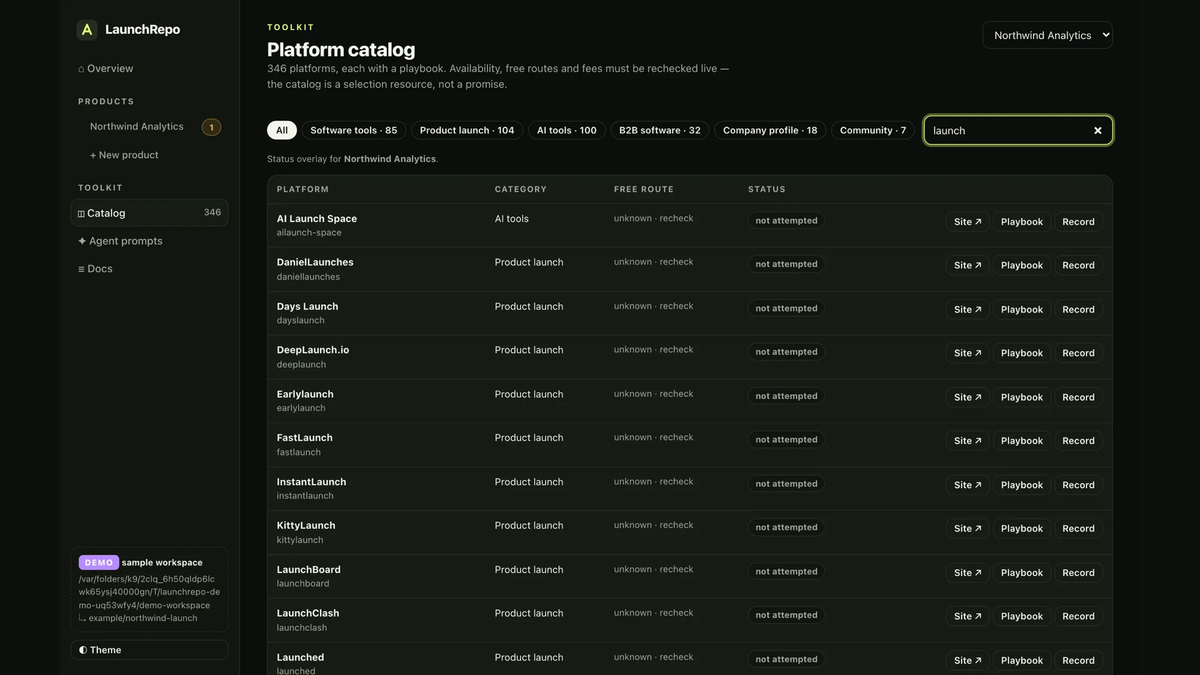1200x675 pixels.
Task: Record status for FastLaunch
Action: pyautogui.click(x=1078, y=441)
